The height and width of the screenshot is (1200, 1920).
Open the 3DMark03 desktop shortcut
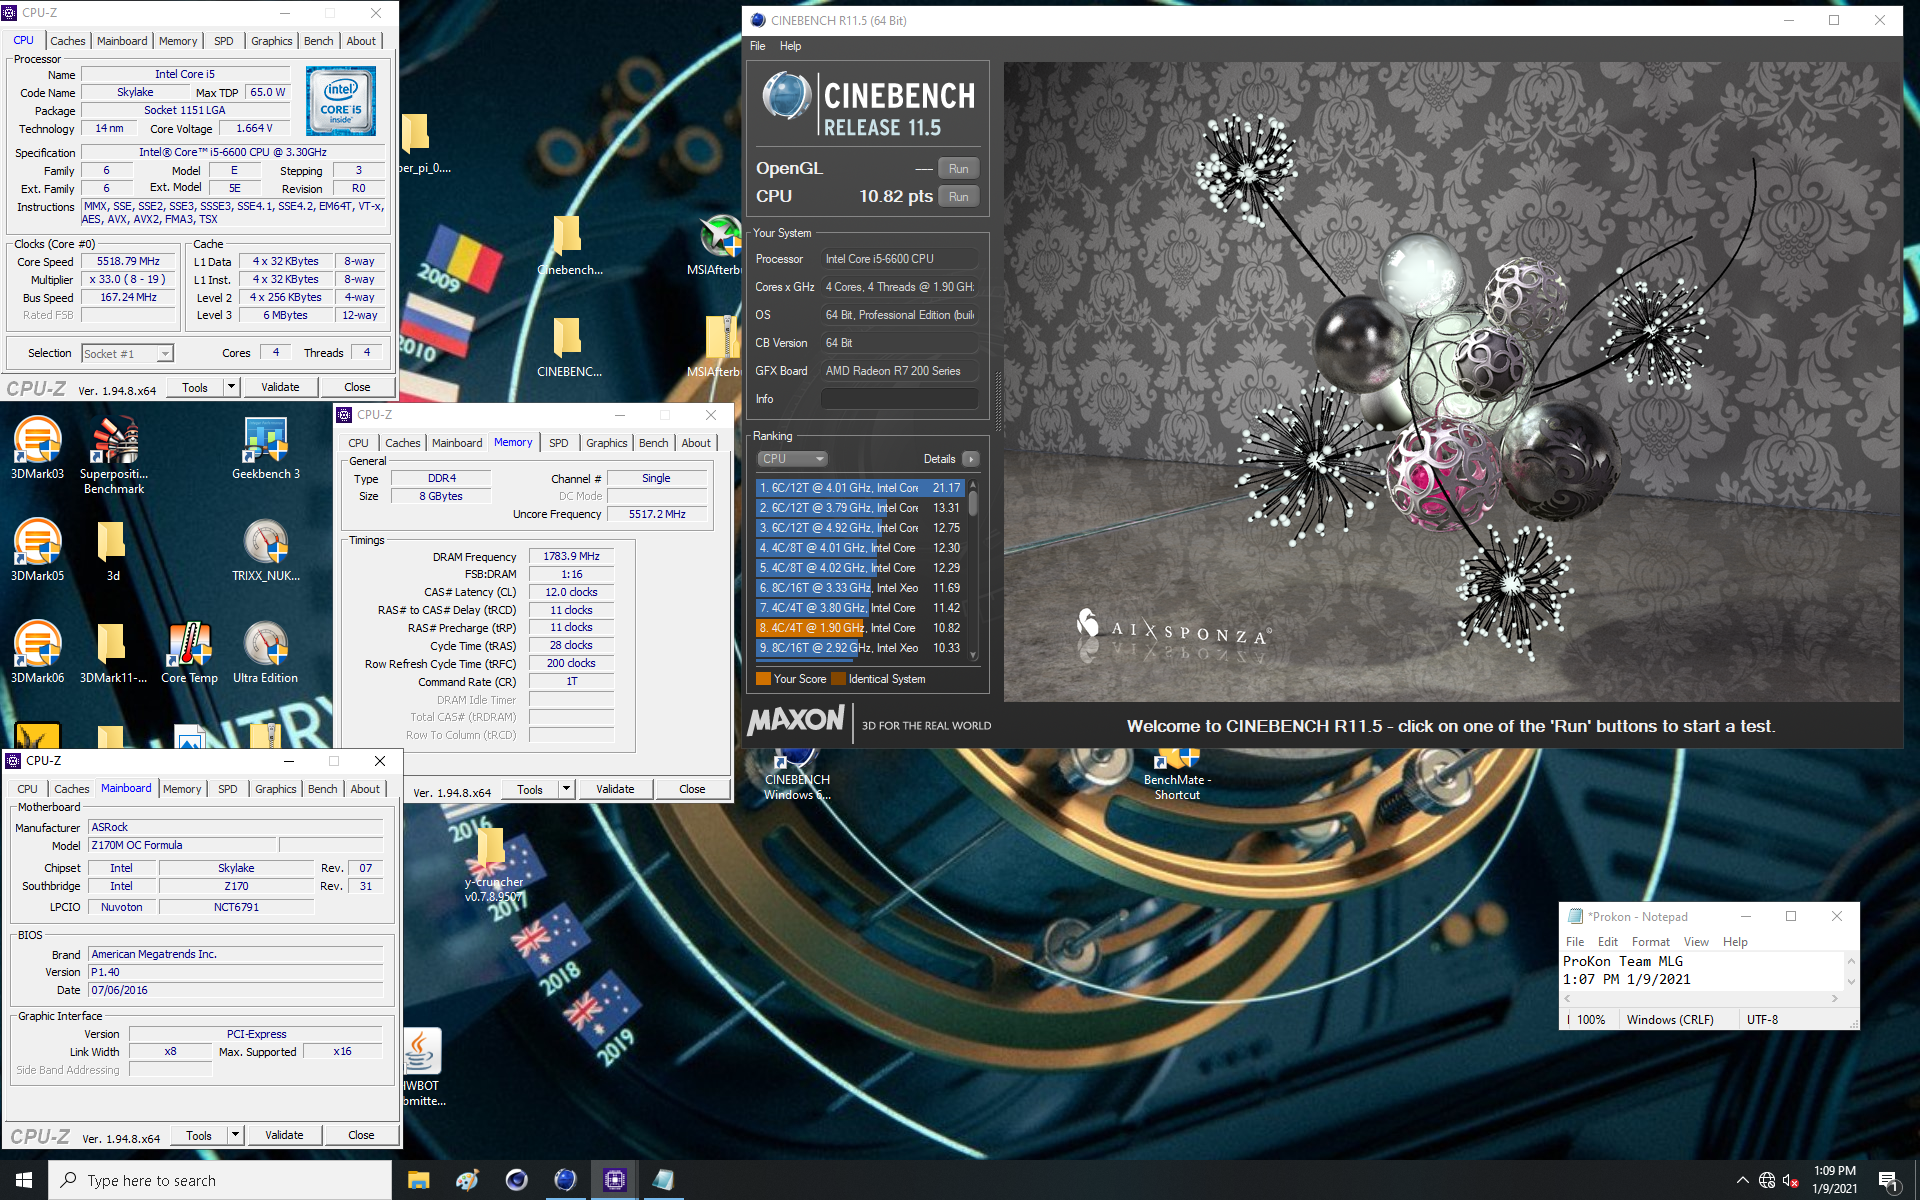pyautogui.click(x=37, y=449)
